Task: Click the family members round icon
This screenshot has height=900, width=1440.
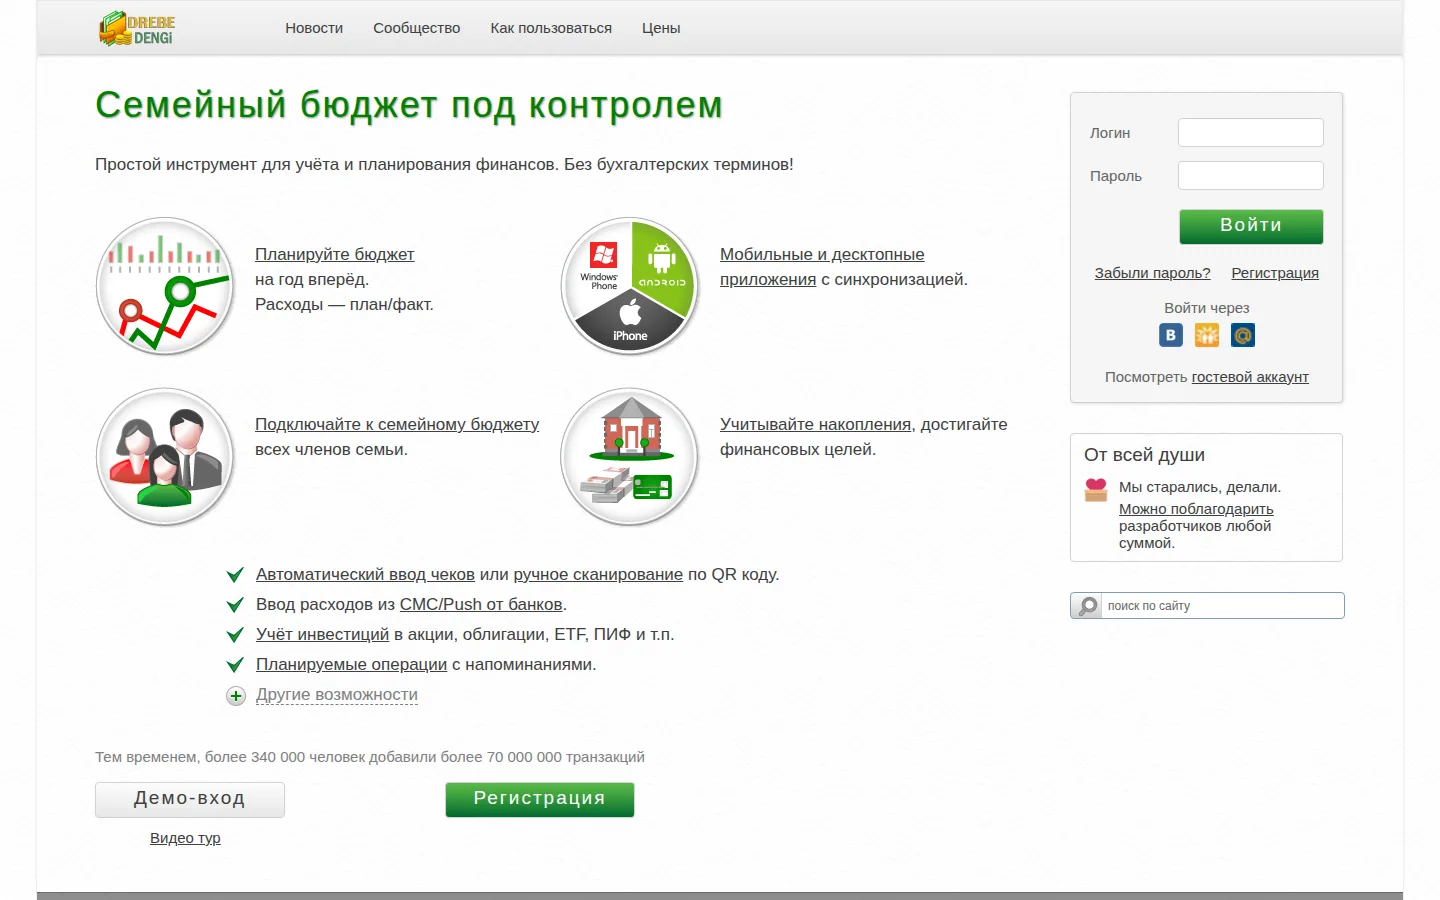Action: click(165, 456)
